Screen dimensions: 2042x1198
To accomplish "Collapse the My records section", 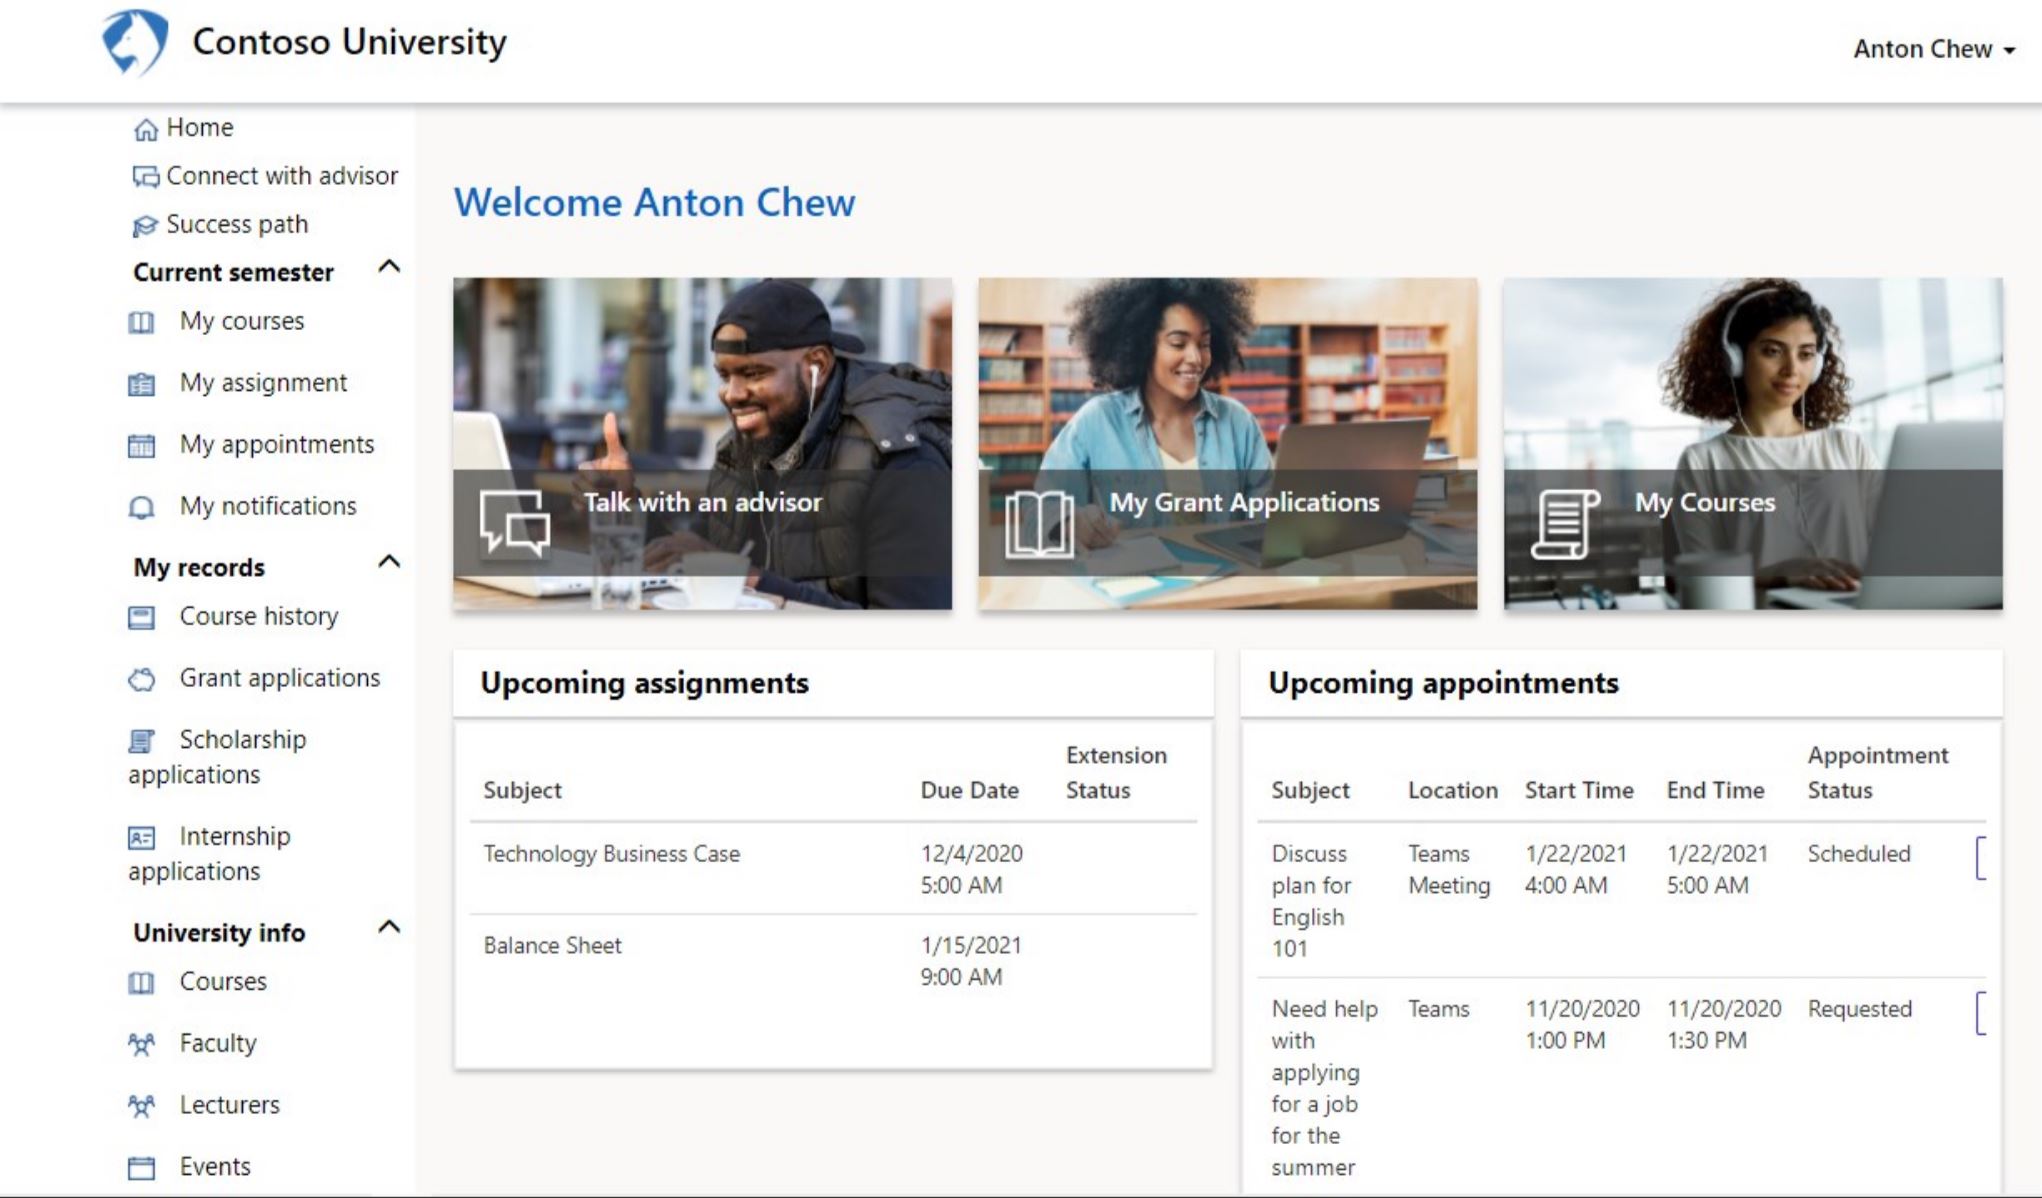I will (389, 562).
